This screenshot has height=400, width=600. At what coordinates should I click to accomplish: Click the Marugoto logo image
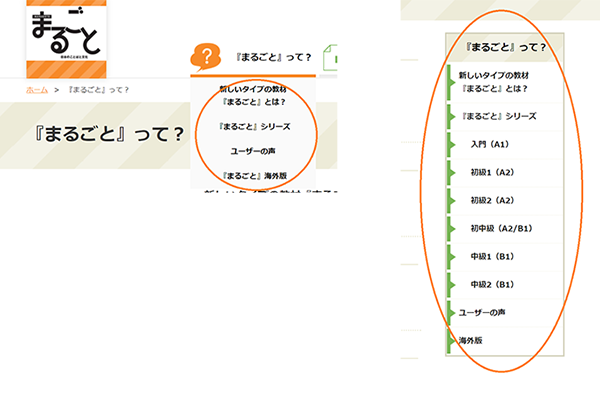pos(66,39)
